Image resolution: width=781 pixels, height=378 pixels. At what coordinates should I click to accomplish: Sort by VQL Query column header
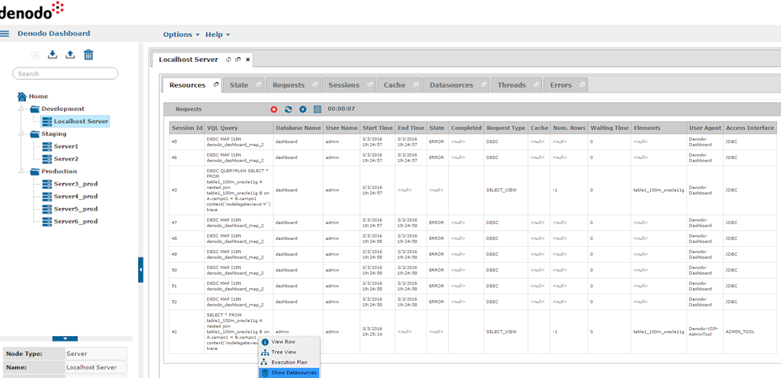click(239, 128)
